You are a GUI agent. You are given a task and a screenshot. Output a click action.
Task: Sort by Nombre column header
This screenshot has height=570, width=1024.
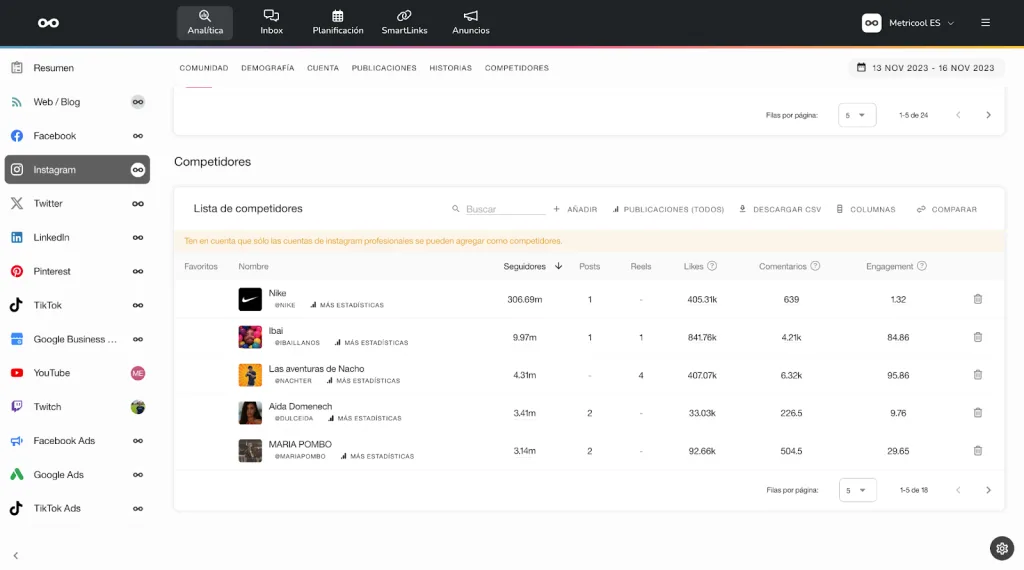pyautogui.click(x=253, y=266)
